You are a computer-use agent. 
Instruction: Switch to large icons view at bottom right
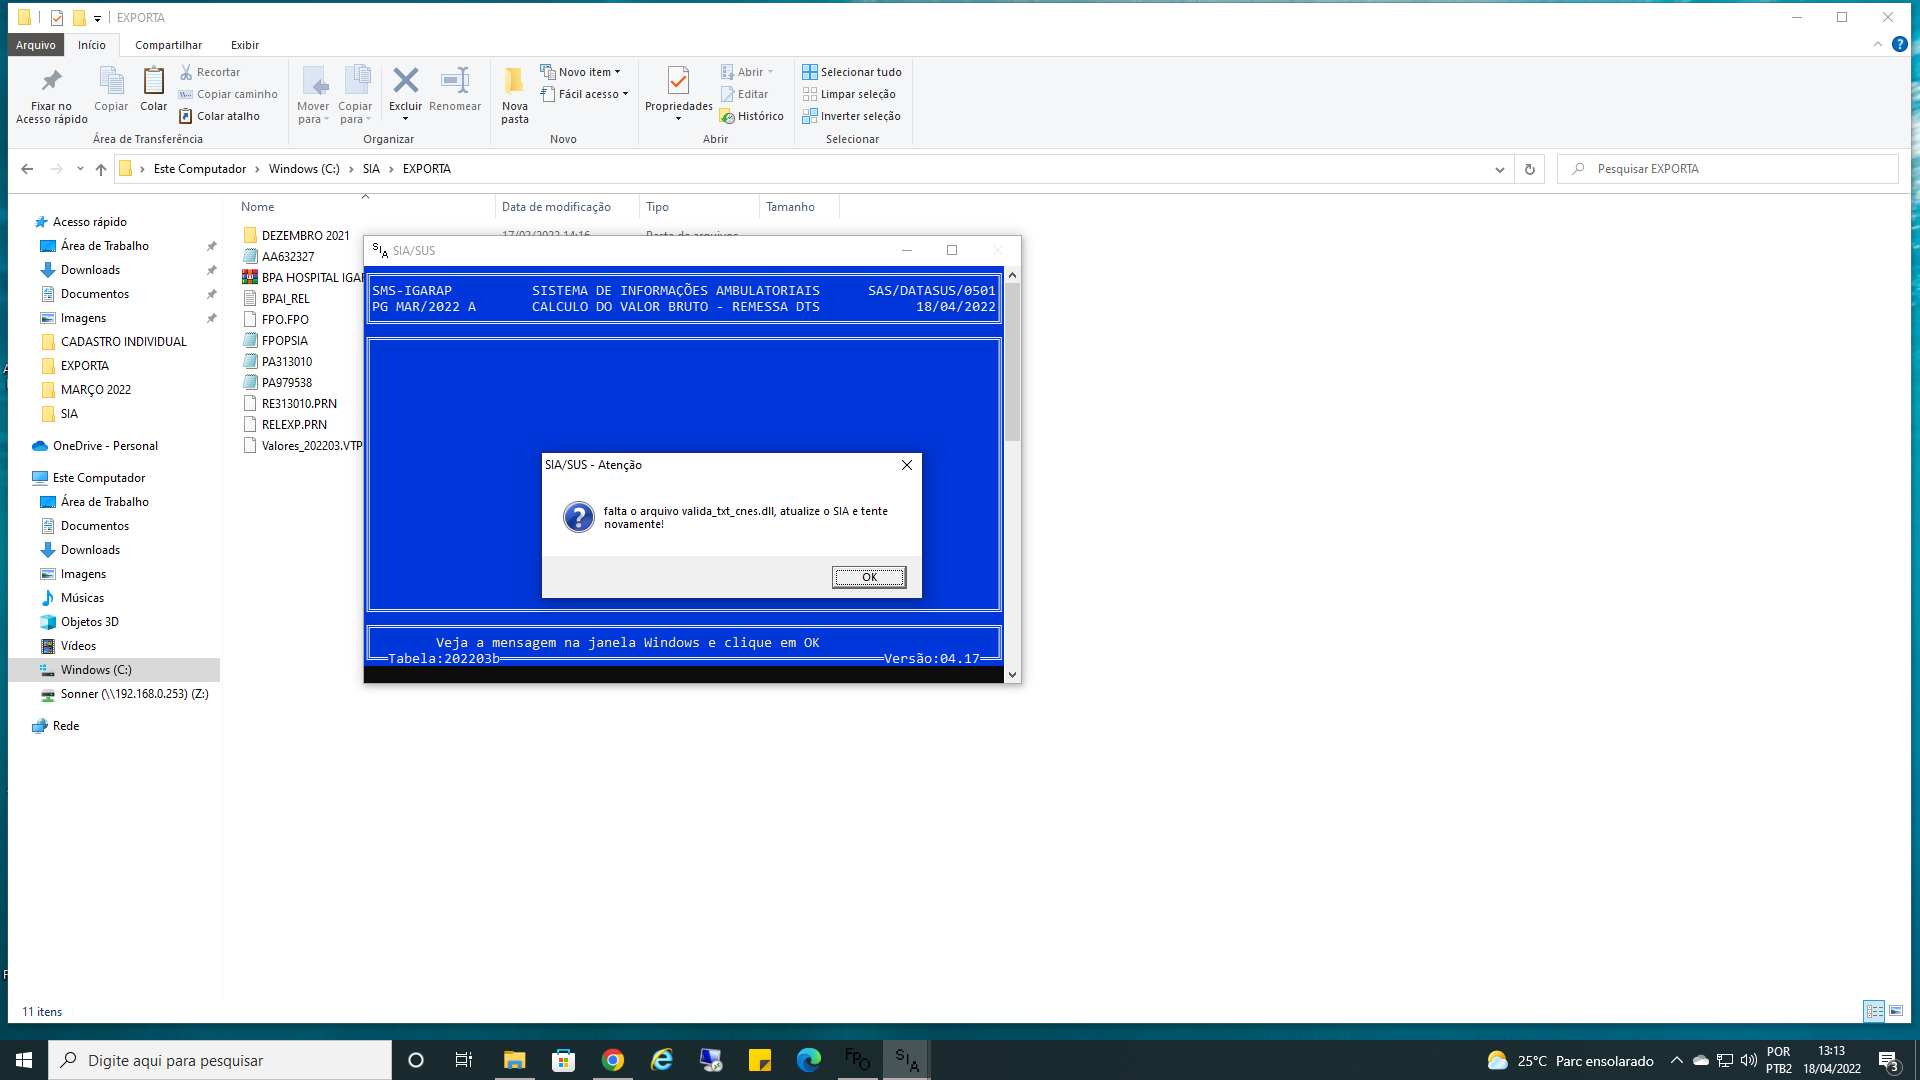click(x=1896, y=1011)
